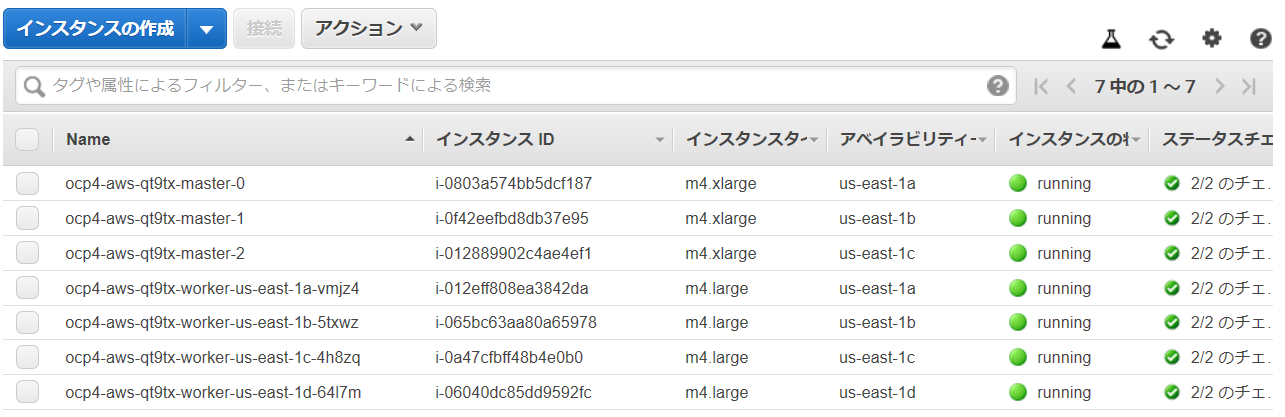Refresh the instance list
This screenshot has height=417, width=1285.
coord(1161,39)
